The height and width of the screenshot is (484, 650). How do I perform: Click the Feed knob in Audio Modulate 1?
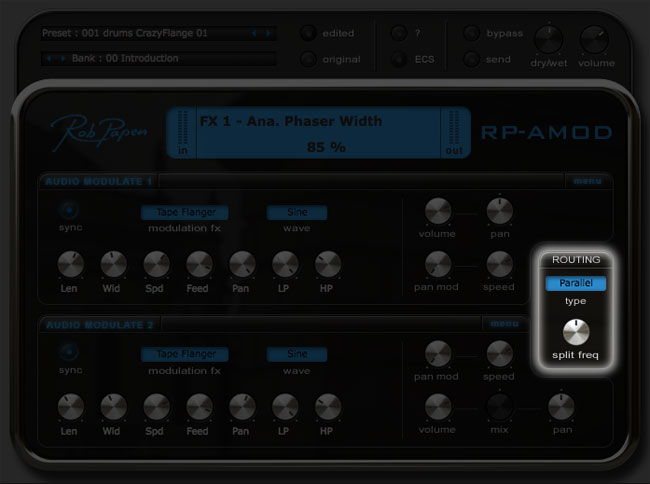[x=199, y=264]
